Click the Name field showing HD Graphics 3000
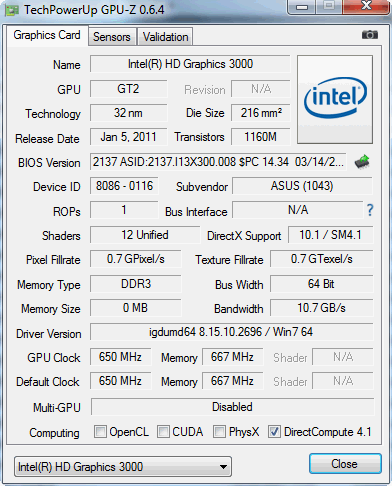 [x=190, y=64]
